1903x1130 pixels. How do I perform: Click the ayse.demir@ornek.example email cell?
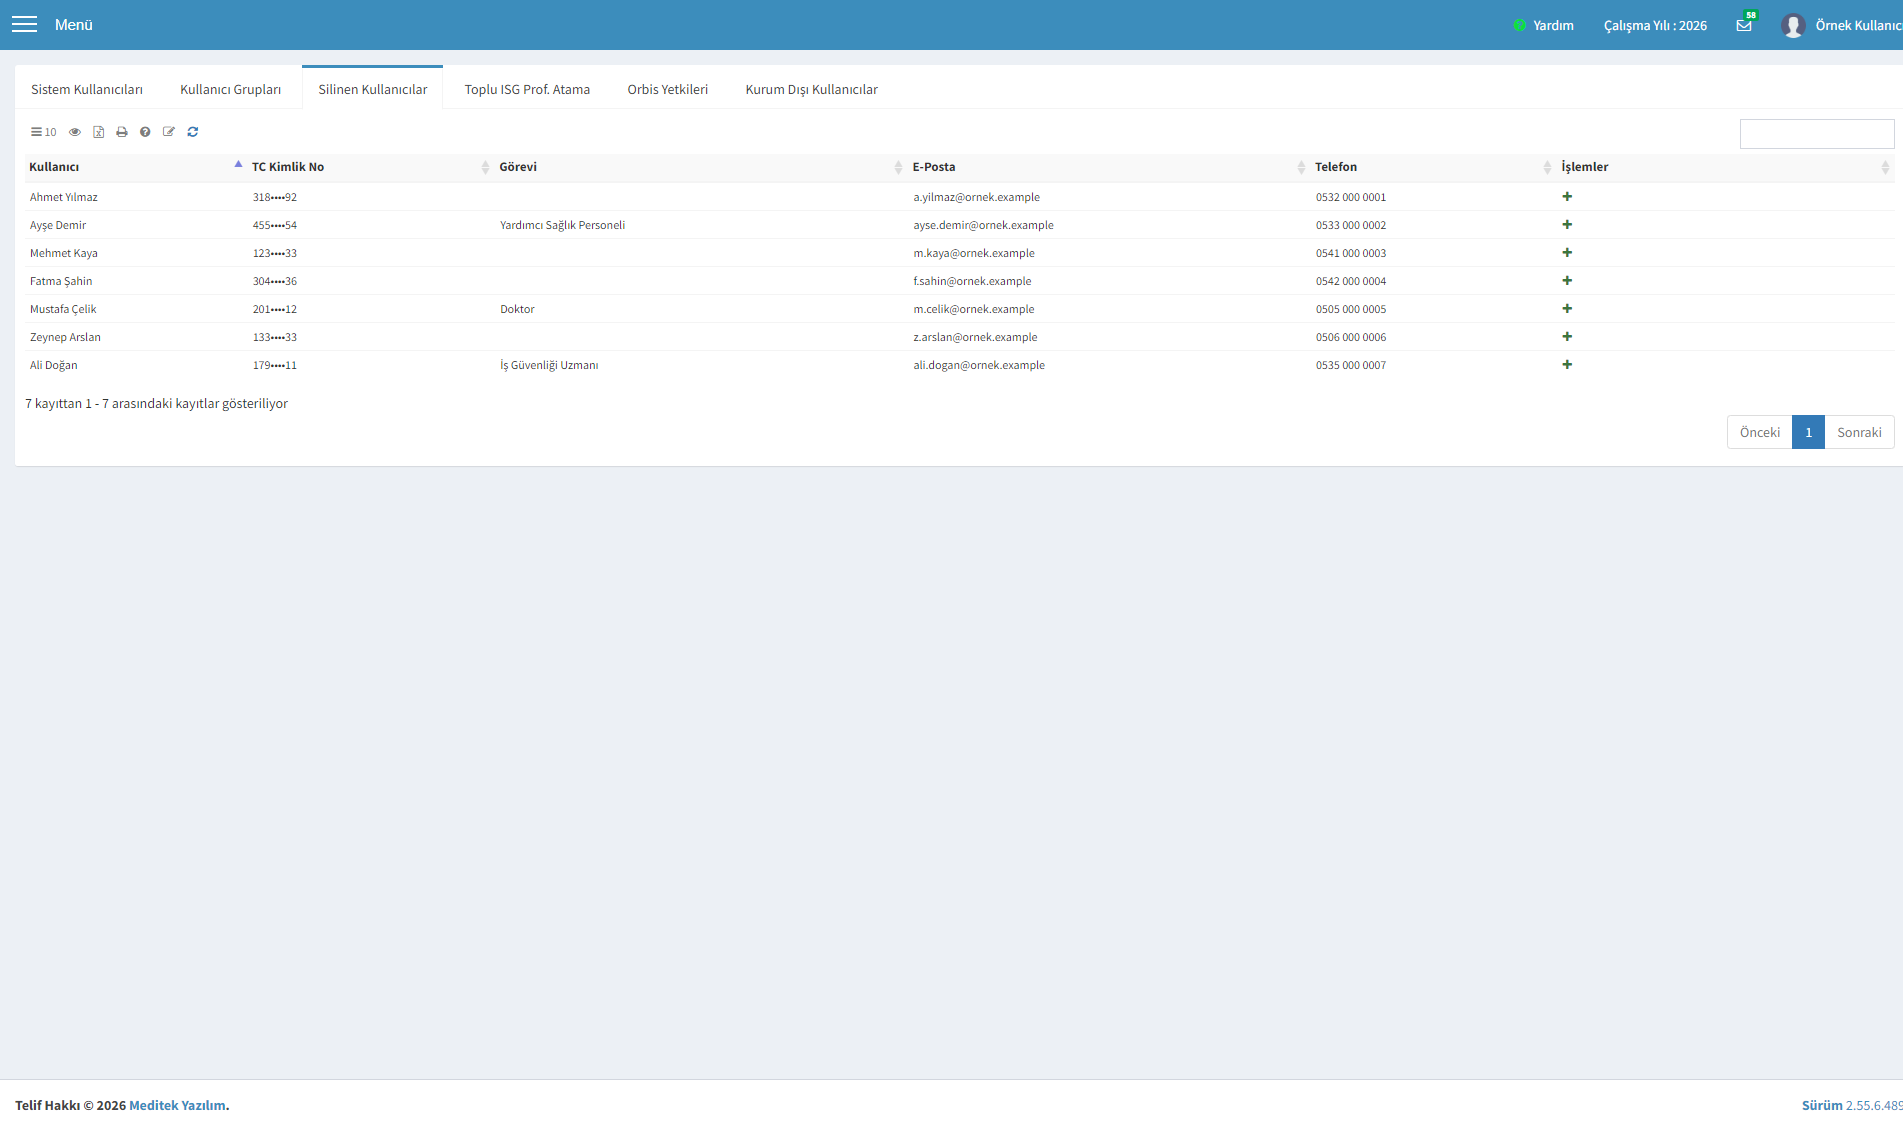tap(983, 225)
